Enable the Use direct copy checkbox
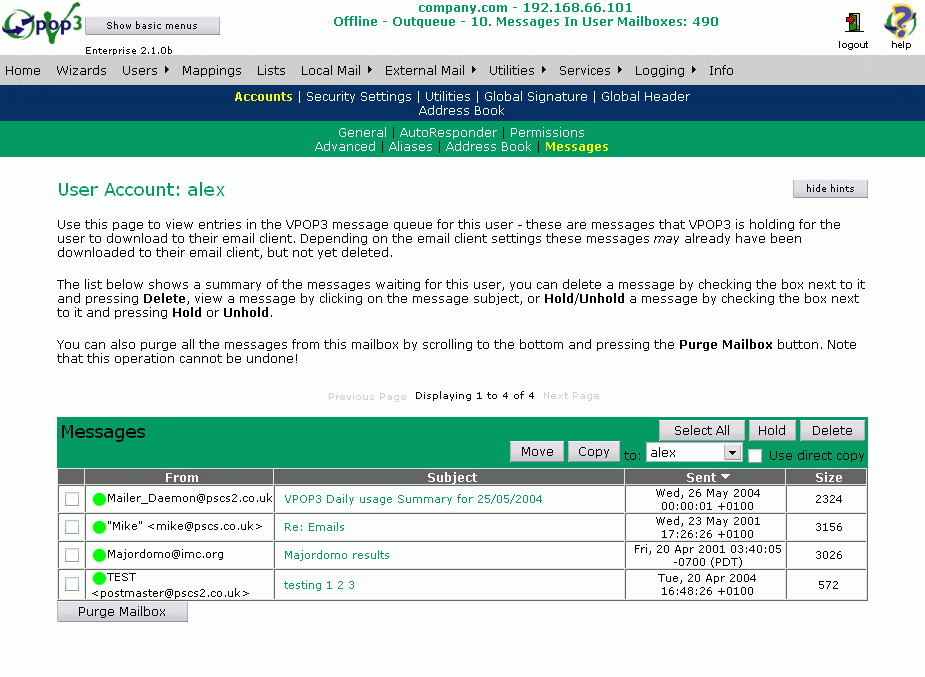This screenshot has width=925, height=677. (755, 455)
